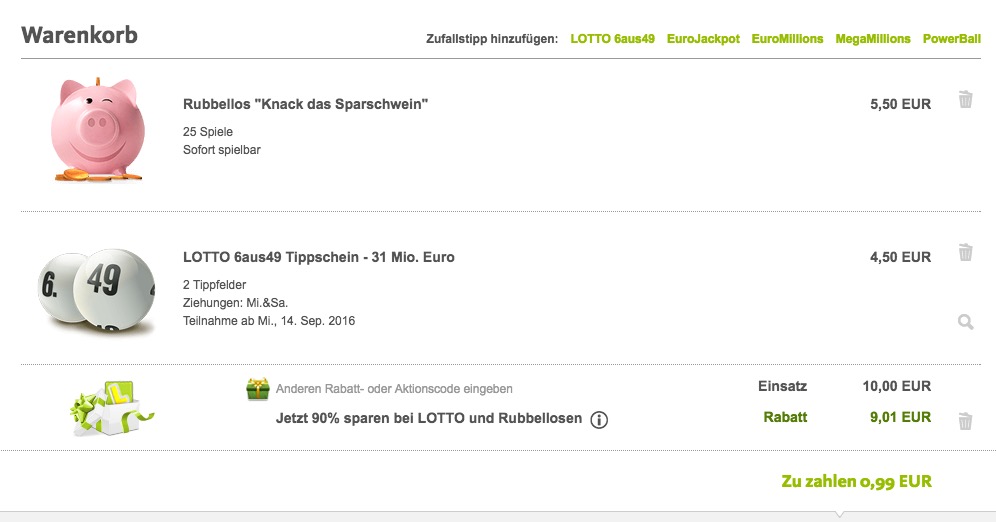Add a EuroJackpot random tip
The image size is (996, 522).
coord(704,39)
